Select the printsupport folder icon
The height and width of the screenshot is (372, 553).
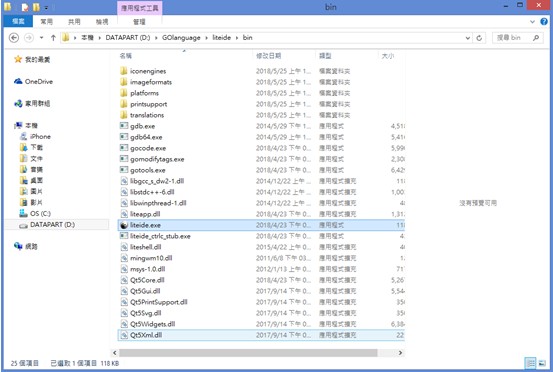pyautogui.click(x=123, y=104)
